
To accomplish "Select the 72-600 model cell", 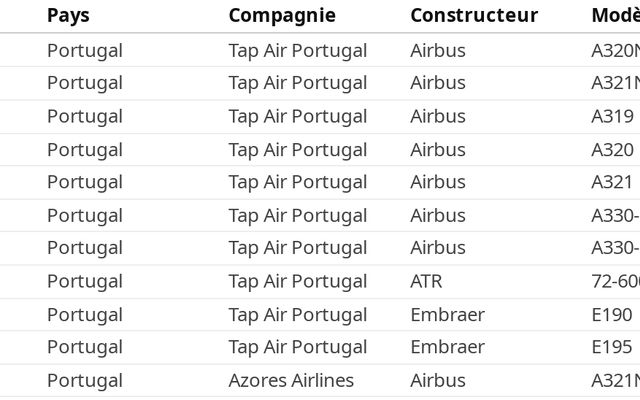I will pos(615,281).
